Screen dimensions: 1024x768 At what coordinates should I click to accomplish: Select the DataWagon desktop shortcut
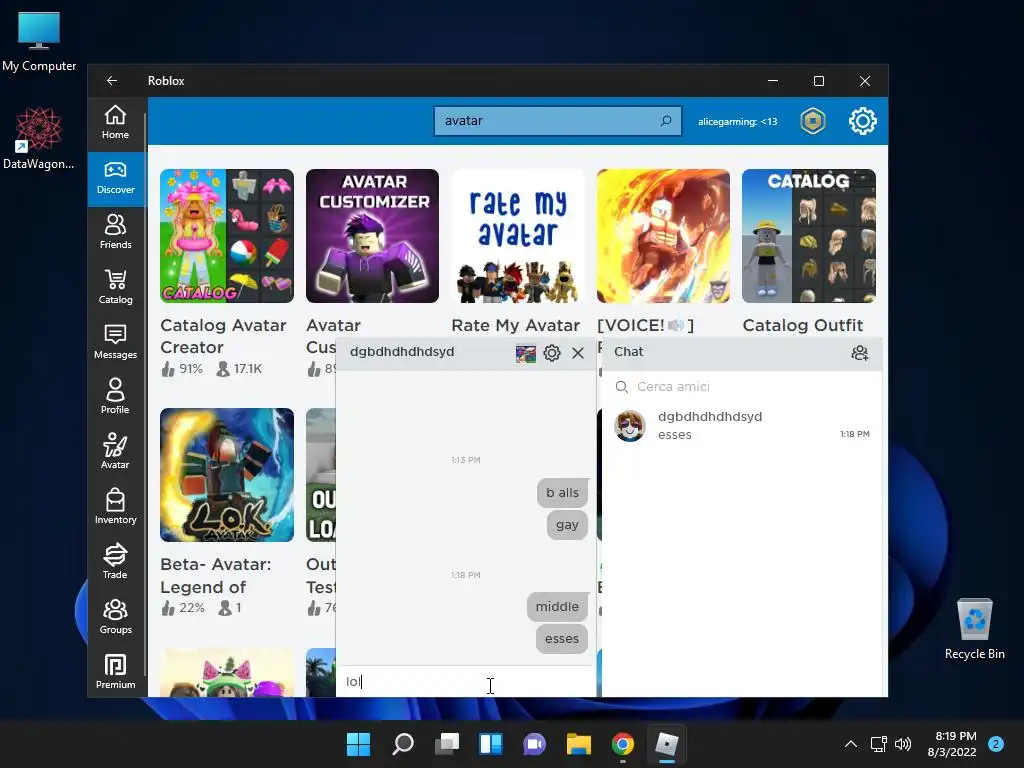tap(39, 139)
